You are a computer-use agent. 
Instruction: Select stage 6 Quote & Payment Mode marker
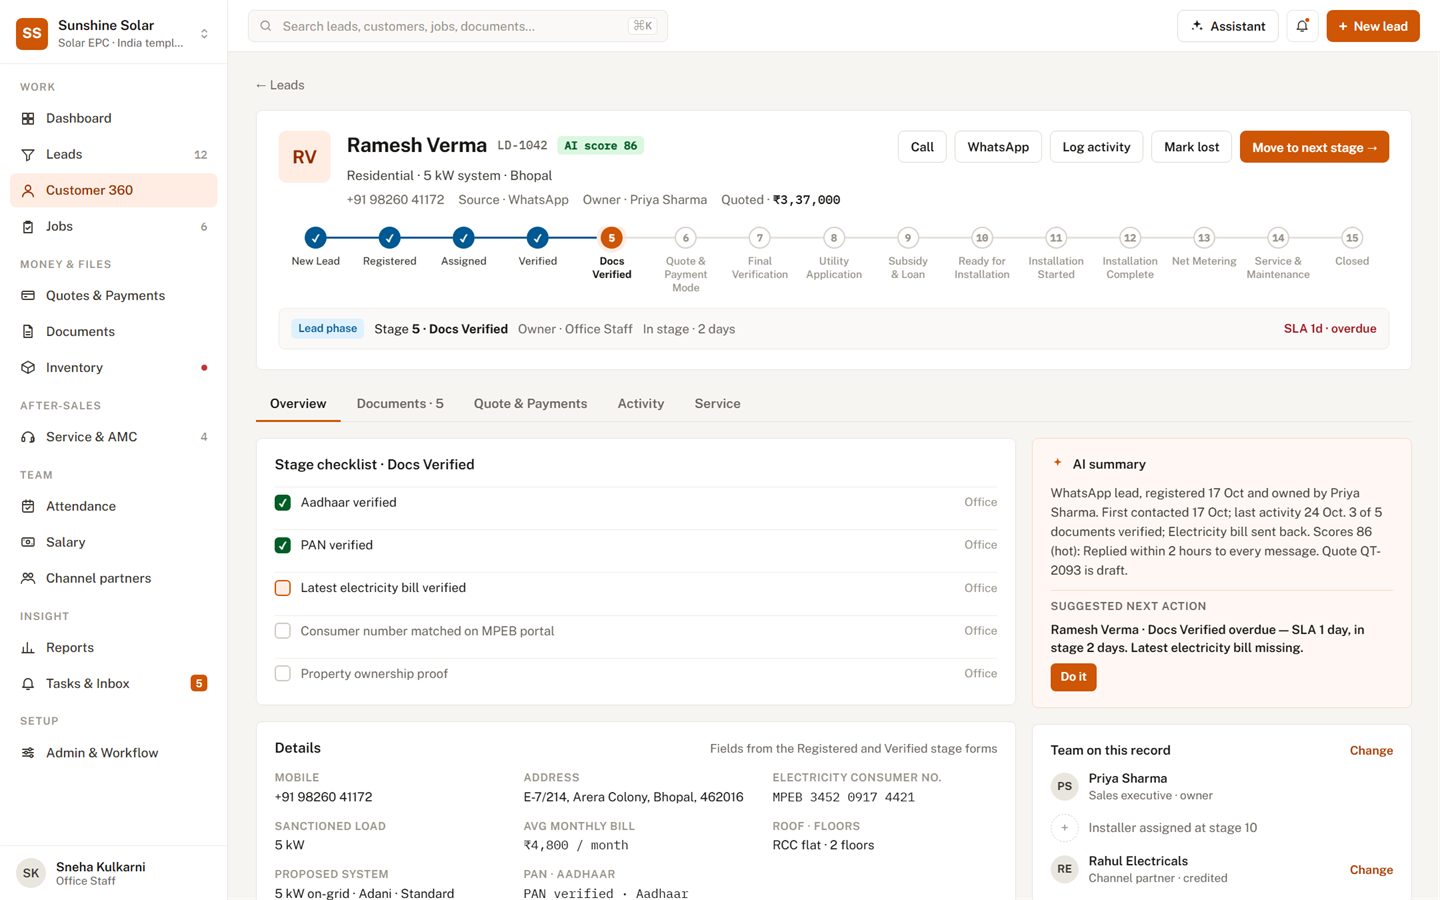point(685,238)
